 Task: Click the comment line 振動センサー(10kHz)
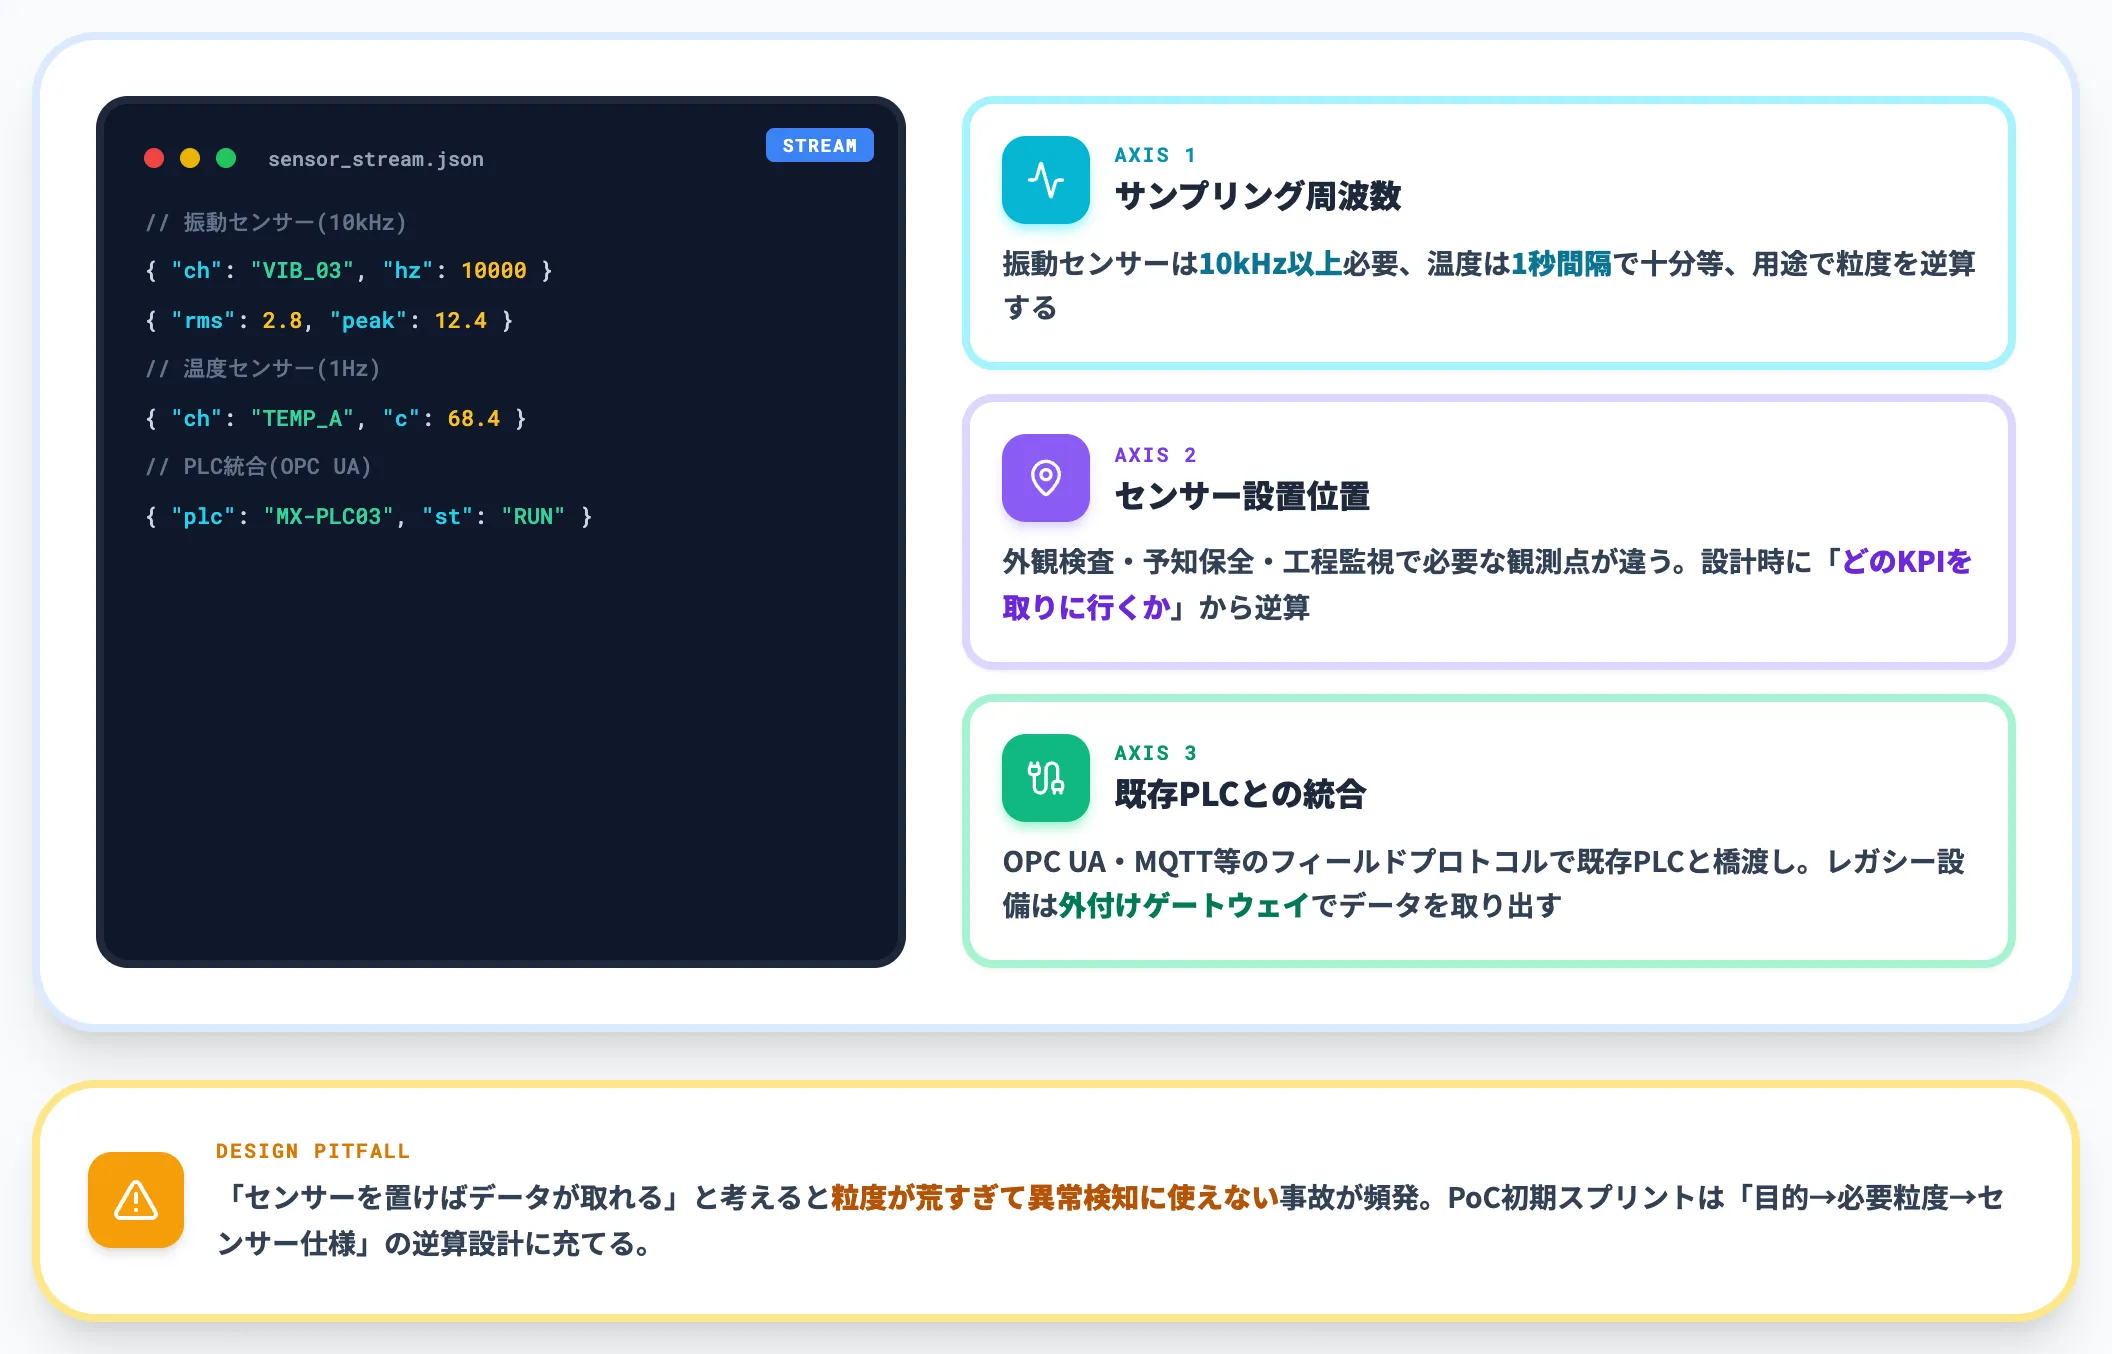(x=276, y=222)
